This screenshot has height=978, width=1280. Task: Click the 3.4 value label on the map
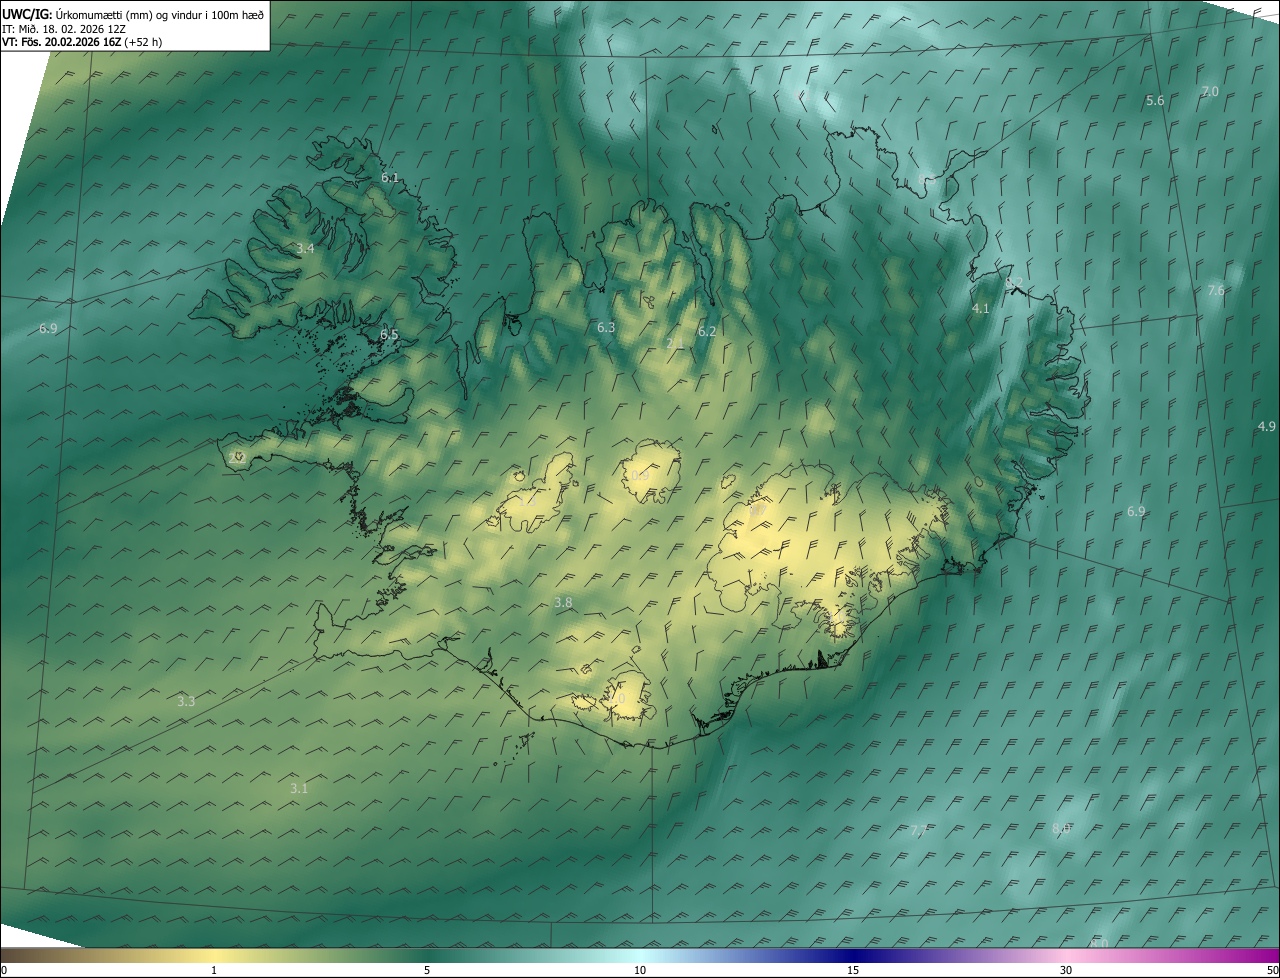click(306, 248)
